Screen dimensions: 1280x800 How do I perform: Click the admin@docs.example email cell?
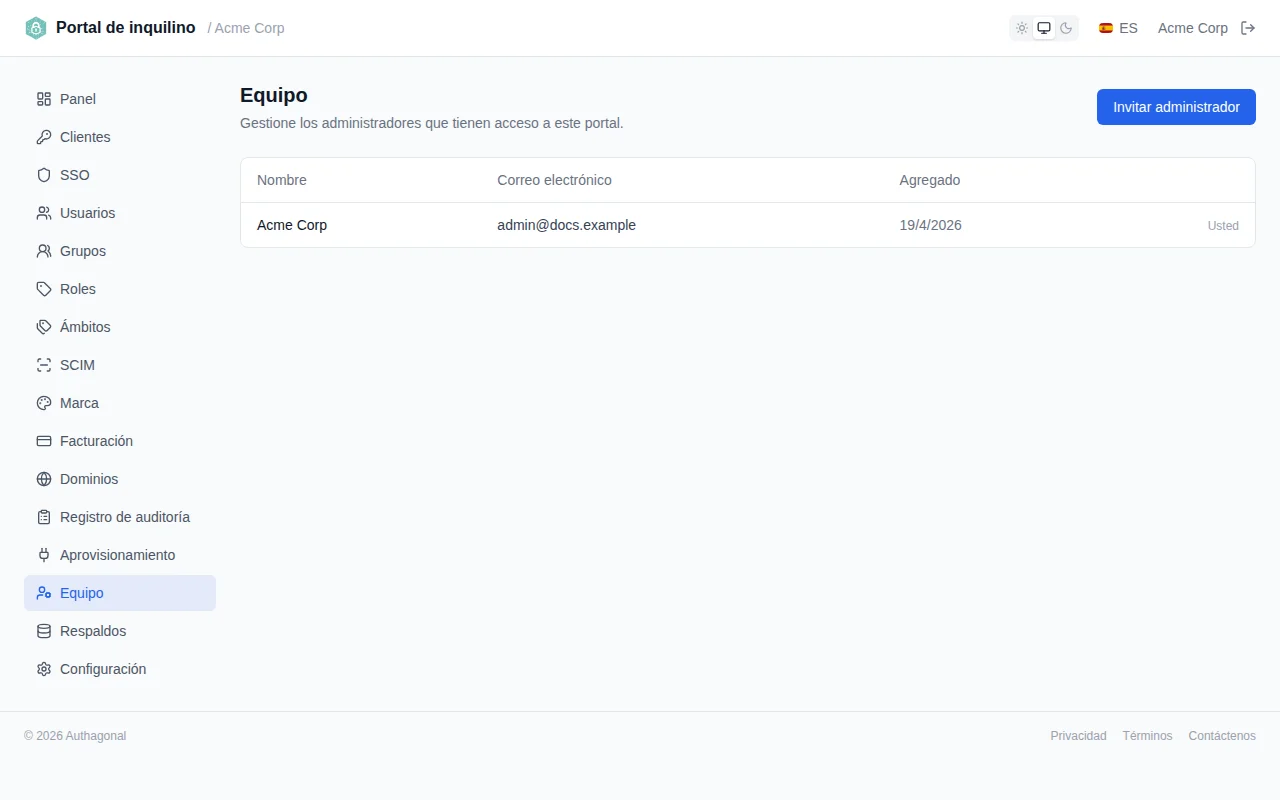[566, 225]
